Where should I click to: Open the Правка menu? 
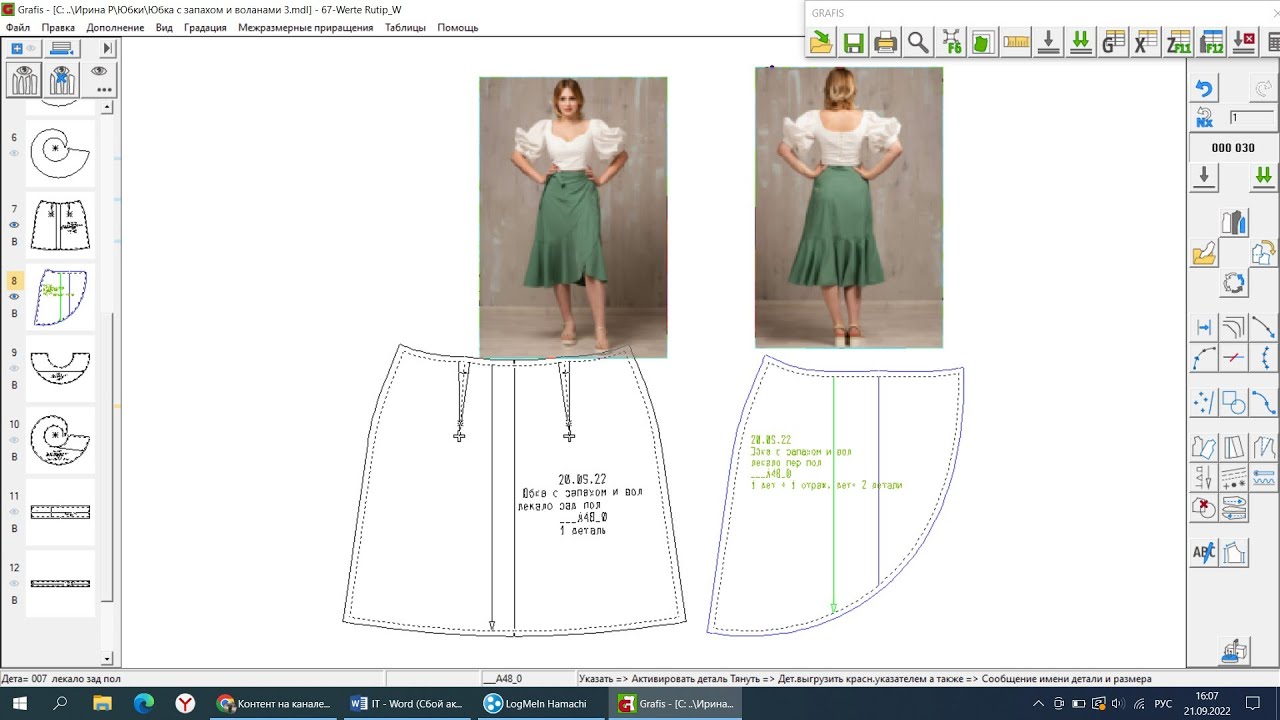(x=58, y=28)
